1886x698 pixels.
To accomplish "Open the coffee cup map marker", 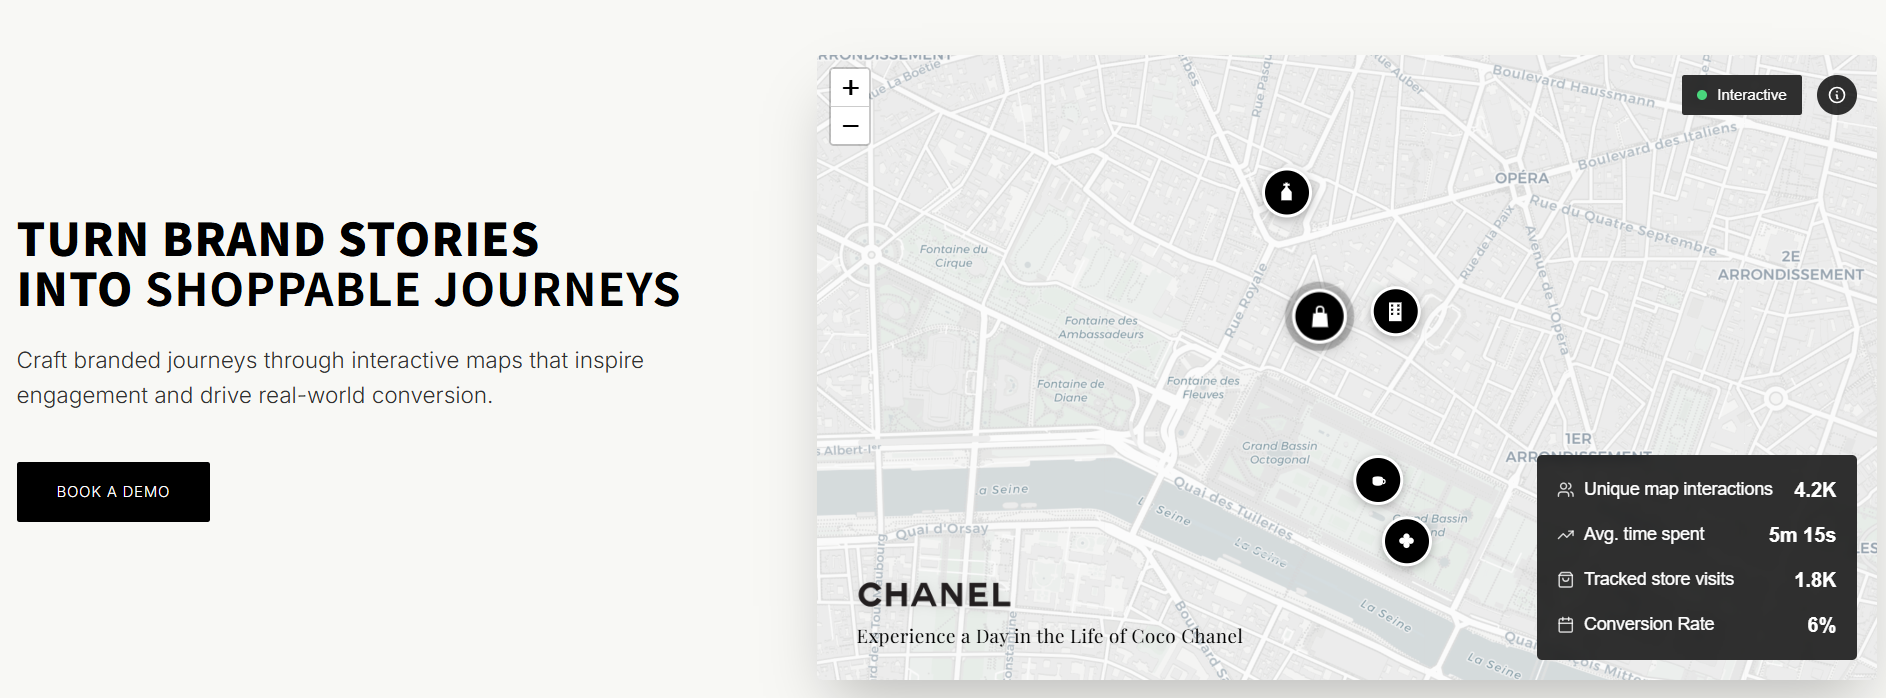I will pyautogui.click(x=1378, y=480).
